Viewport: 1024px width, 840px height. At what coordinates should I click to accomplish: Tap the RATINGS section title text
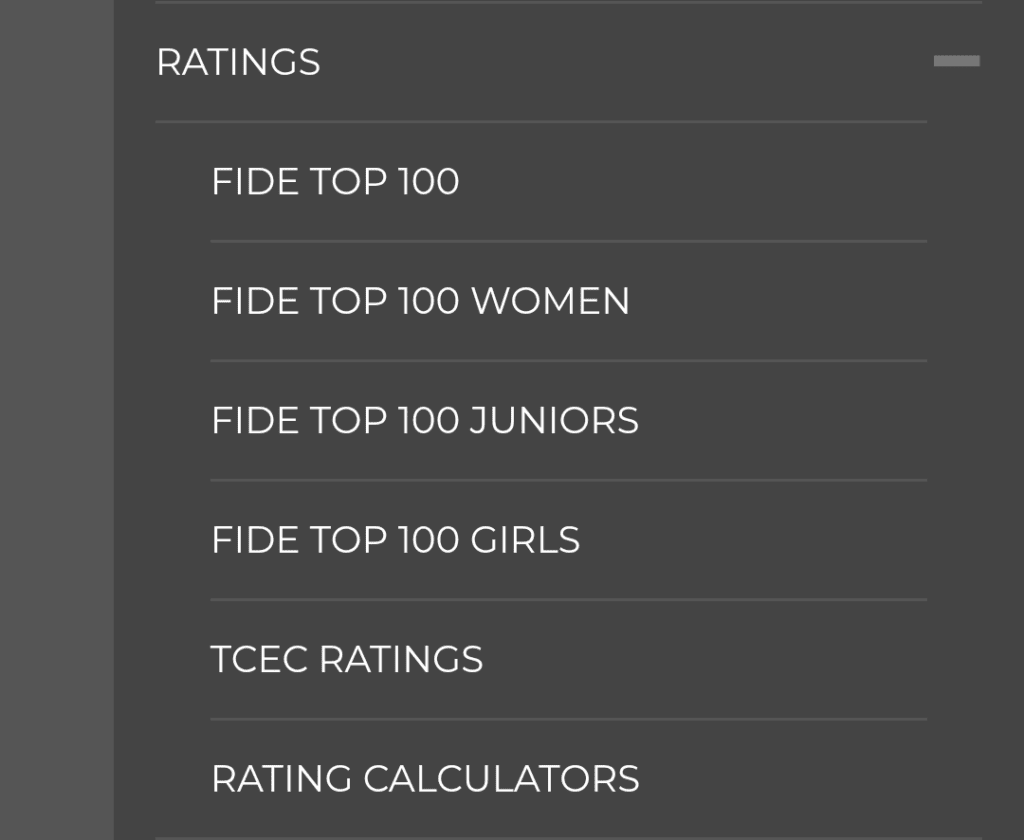pos(238,62)
